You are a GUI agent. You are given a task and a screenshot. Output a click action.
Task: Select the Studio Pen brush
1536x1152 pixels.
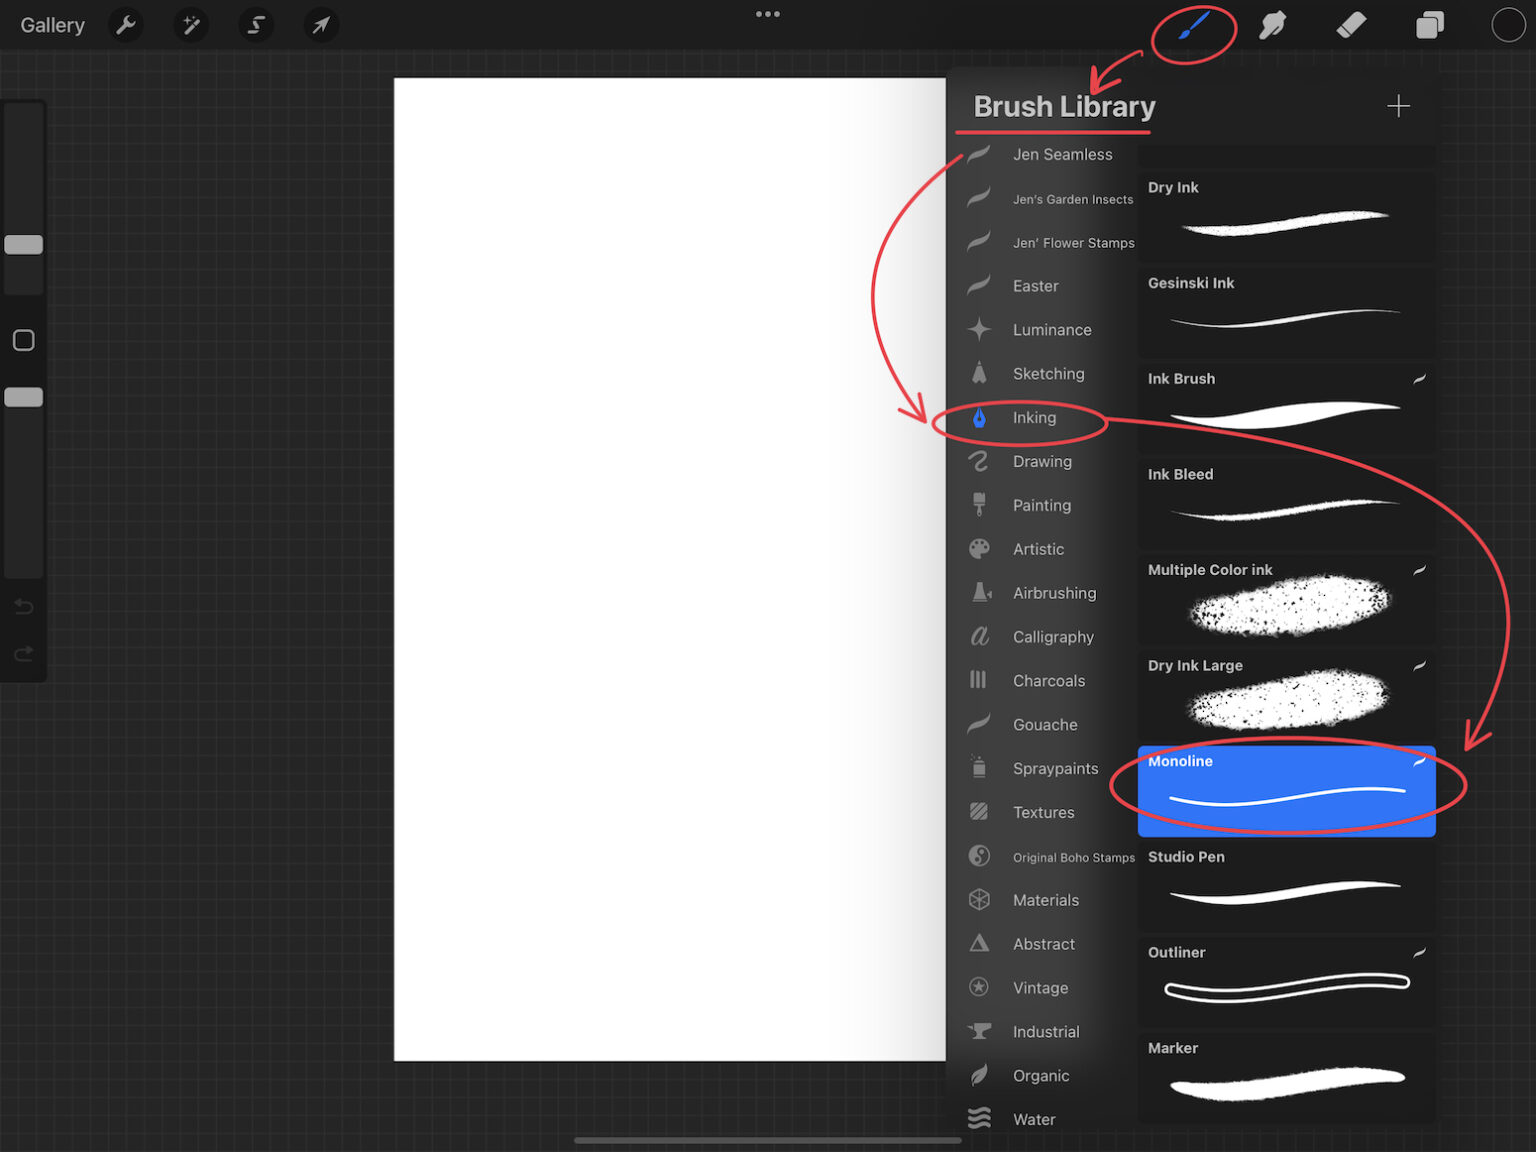click(1285, 886)
